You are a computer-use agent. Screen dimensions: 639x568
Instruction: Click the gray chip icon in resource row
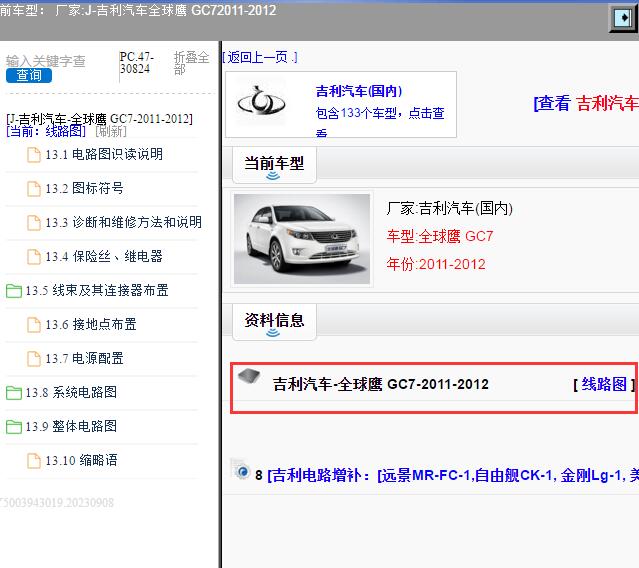[249, 376]
